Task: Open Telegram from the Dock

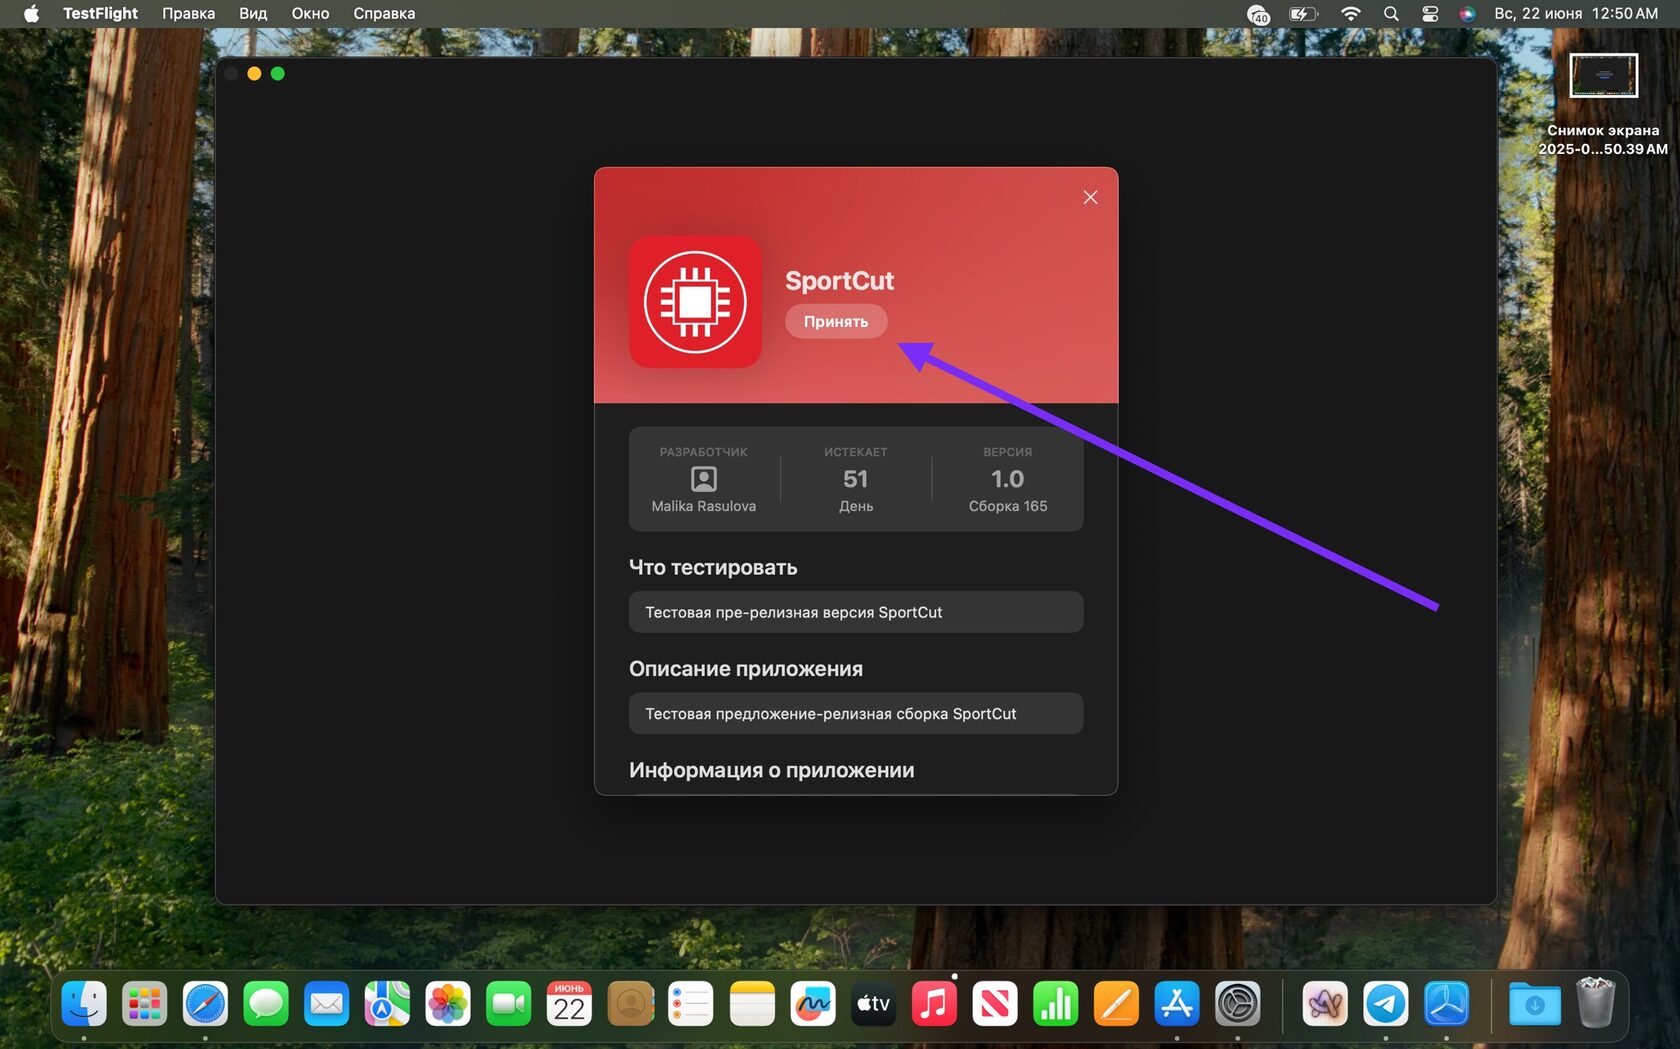Action: pyautogui.click(x=1386, y=1003)
